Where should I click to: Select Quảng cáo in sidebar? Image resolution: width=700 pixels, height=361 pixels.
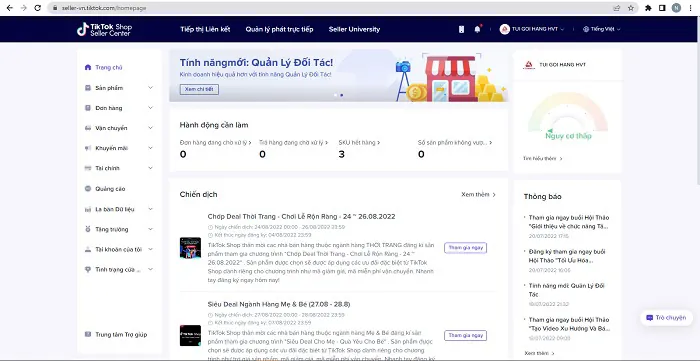pos(110,189)
